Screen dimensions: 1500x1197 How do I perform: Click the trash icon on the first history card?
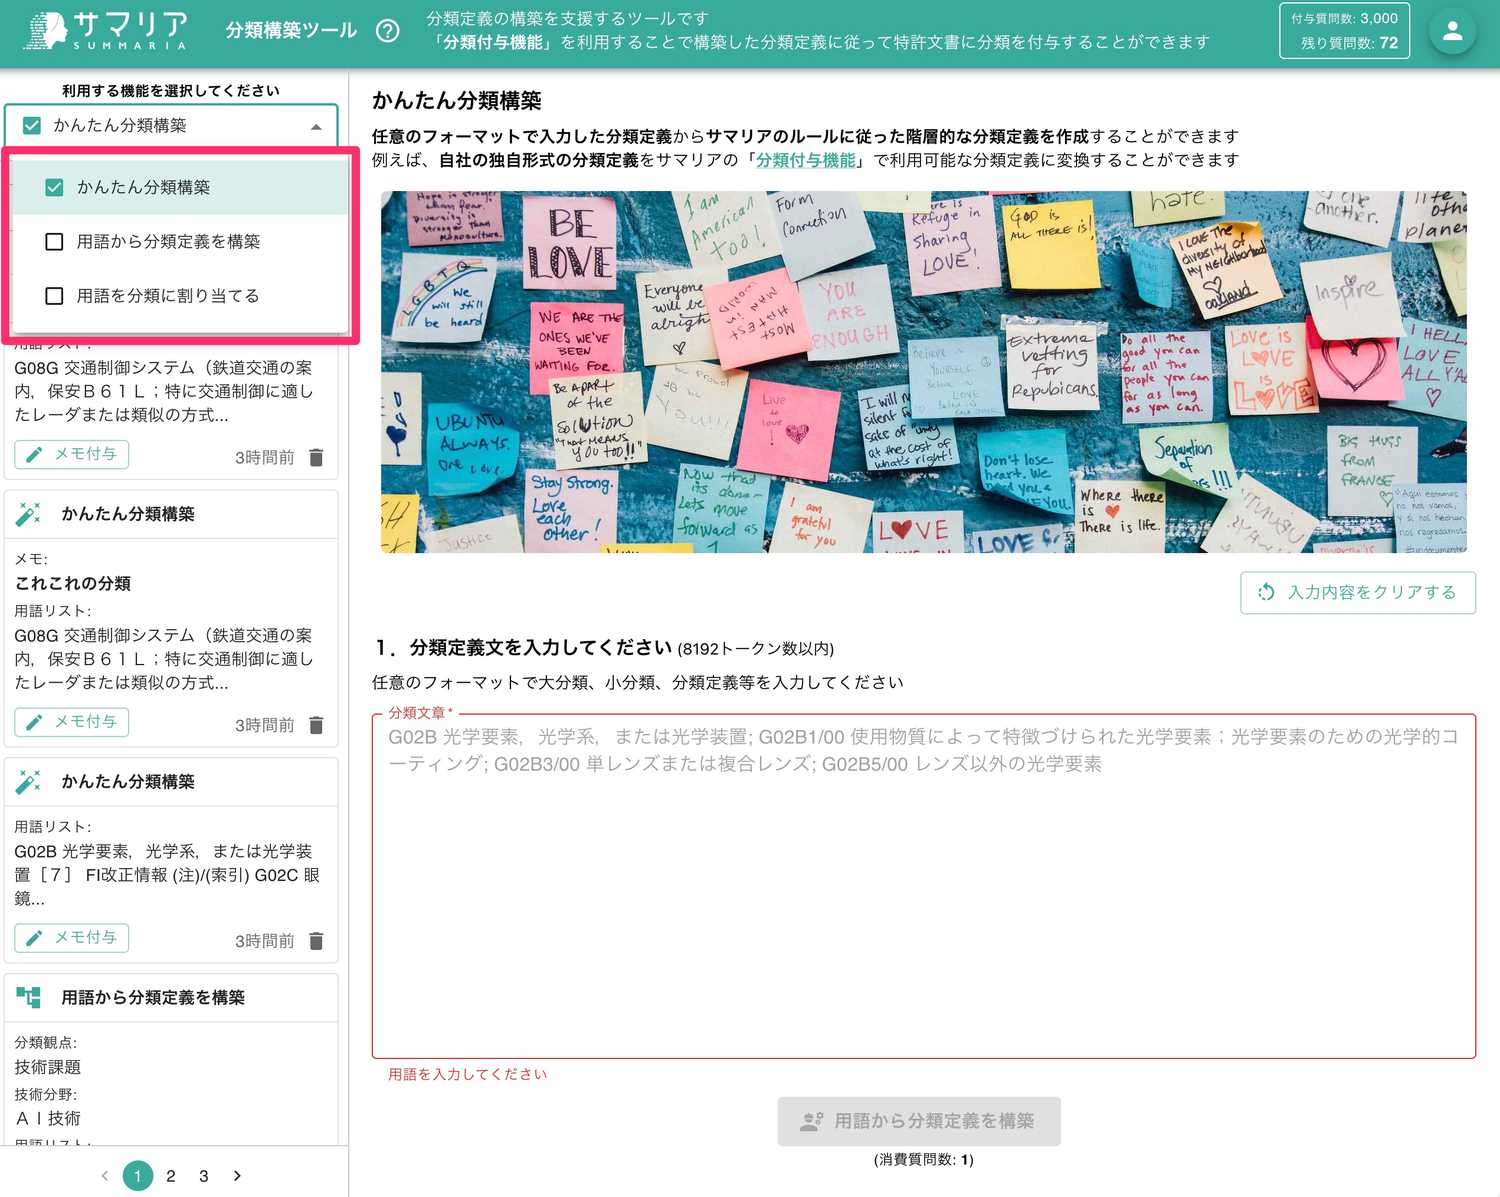[x=316, y=458]
